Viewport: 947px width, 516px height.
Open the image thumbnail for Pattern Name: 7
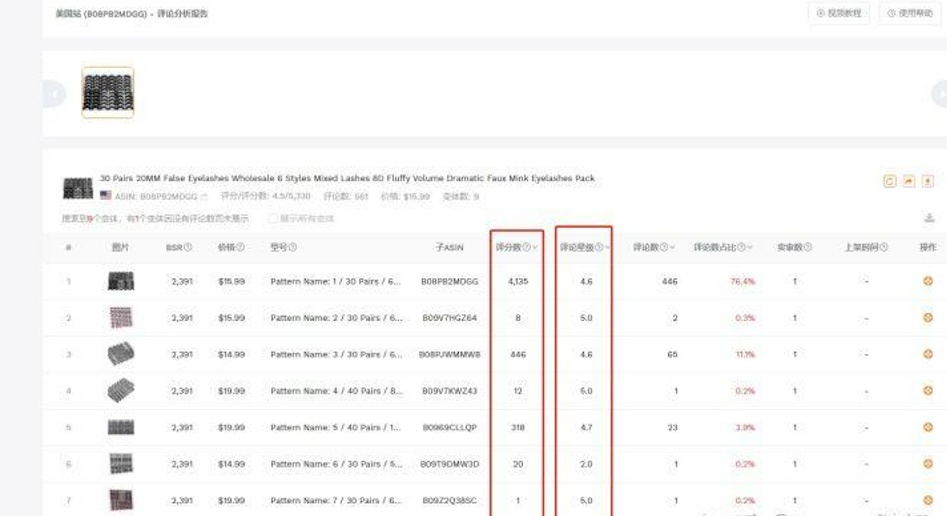point(121,500)
